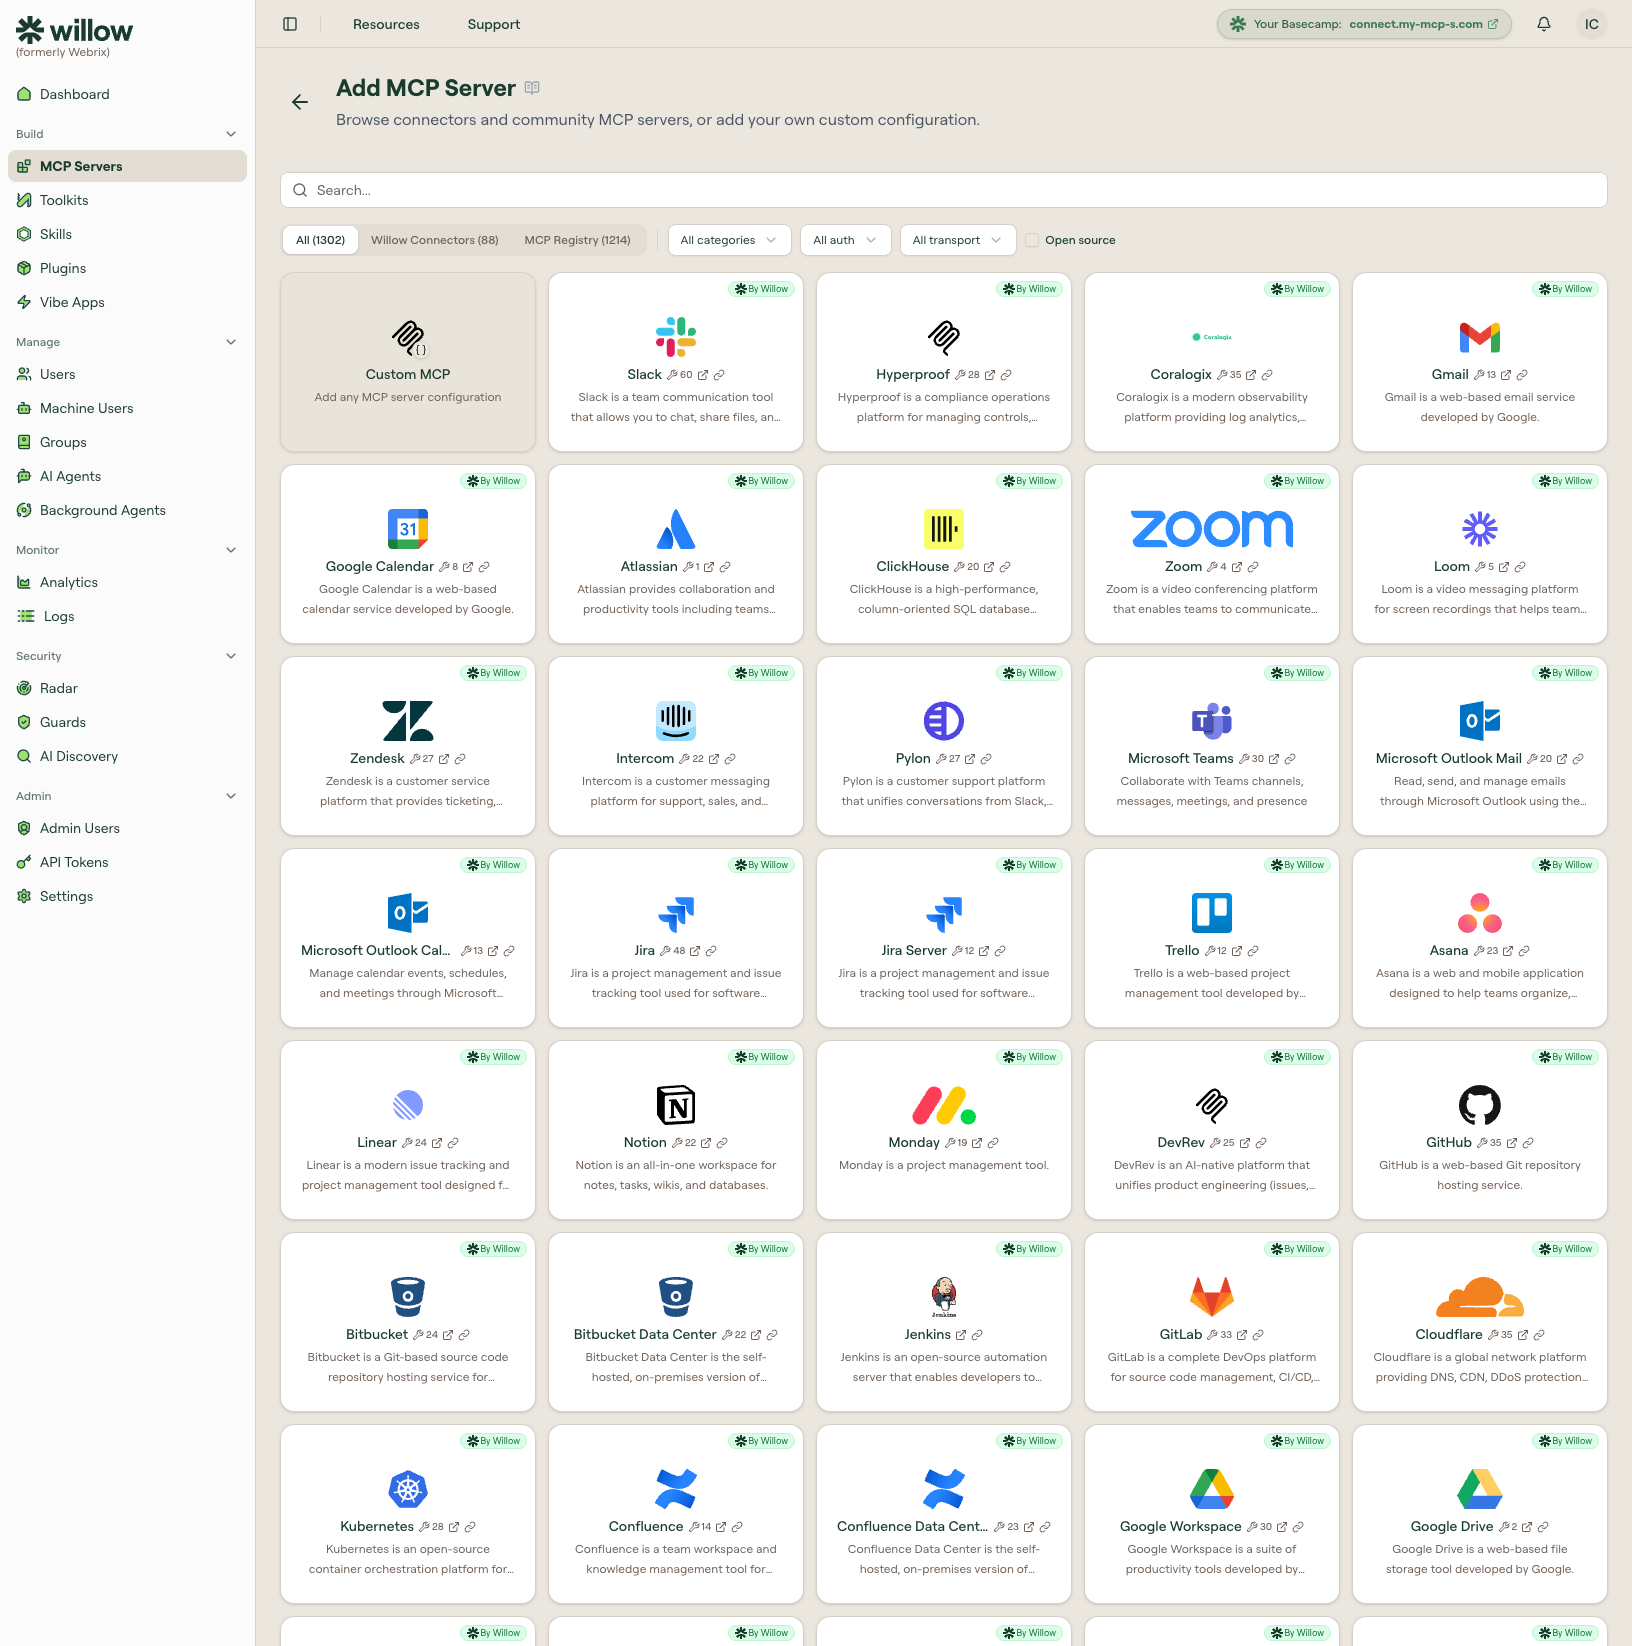Image resolution: width=1632 pixels, height=1646 pixels.
Task: Open external link icon for Slack
Action: pyautogui.click(x=703, y=375)
